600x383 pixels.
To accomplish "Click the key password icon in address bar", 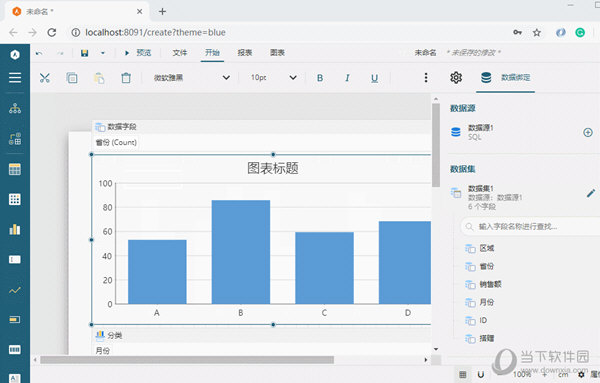I will tap(517, 33).
